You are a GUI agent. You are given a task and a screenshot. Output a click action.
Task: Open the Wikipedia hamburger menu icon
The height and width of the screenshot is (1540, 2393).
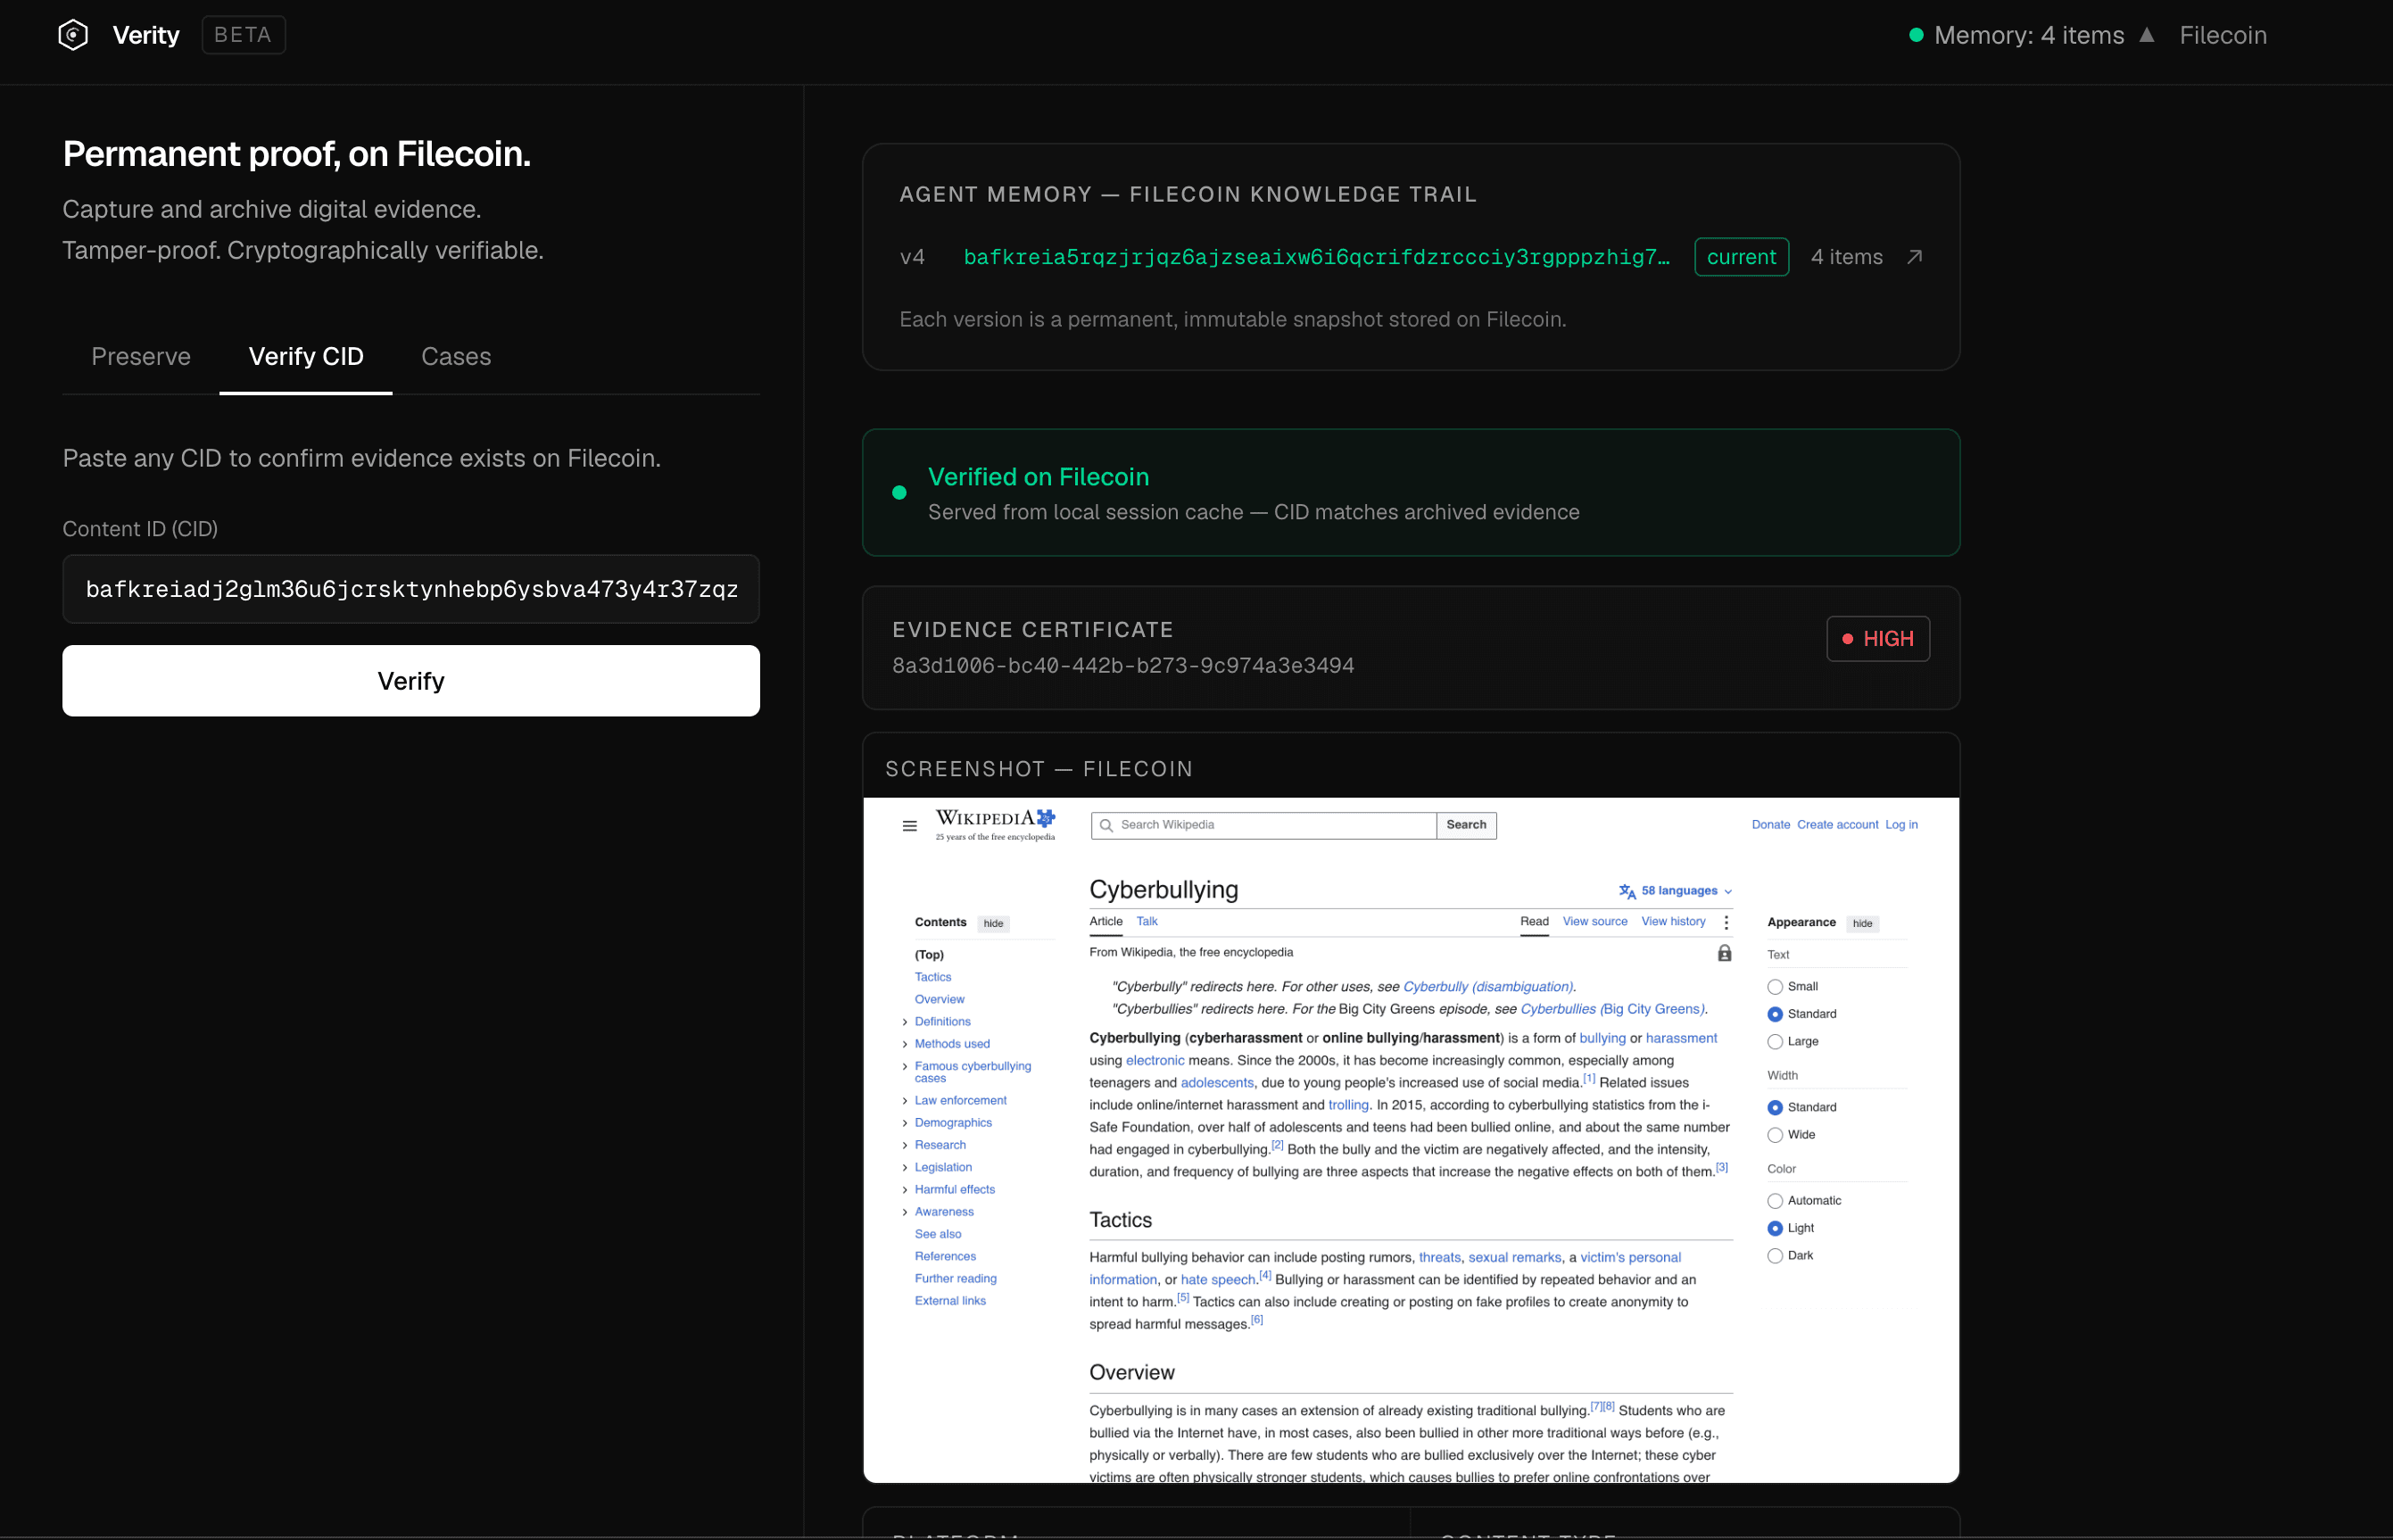tap(909, 826)
